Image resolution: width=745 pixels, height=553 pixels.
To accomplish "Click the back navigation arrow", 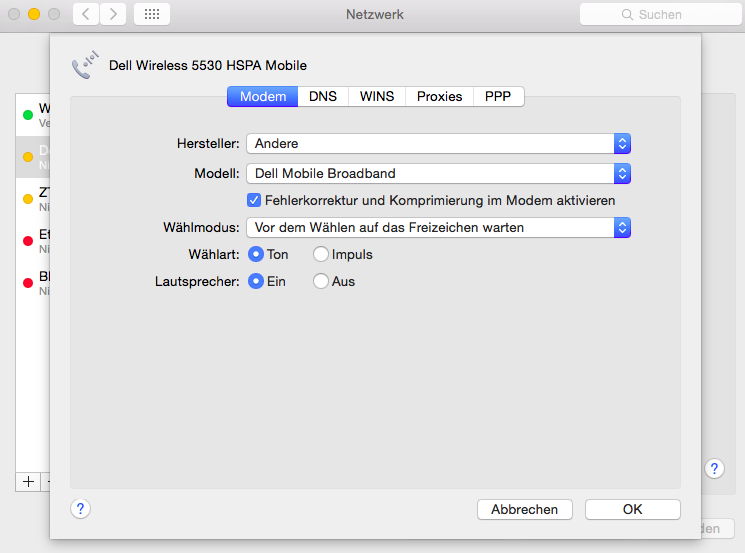I will [86, 14].
